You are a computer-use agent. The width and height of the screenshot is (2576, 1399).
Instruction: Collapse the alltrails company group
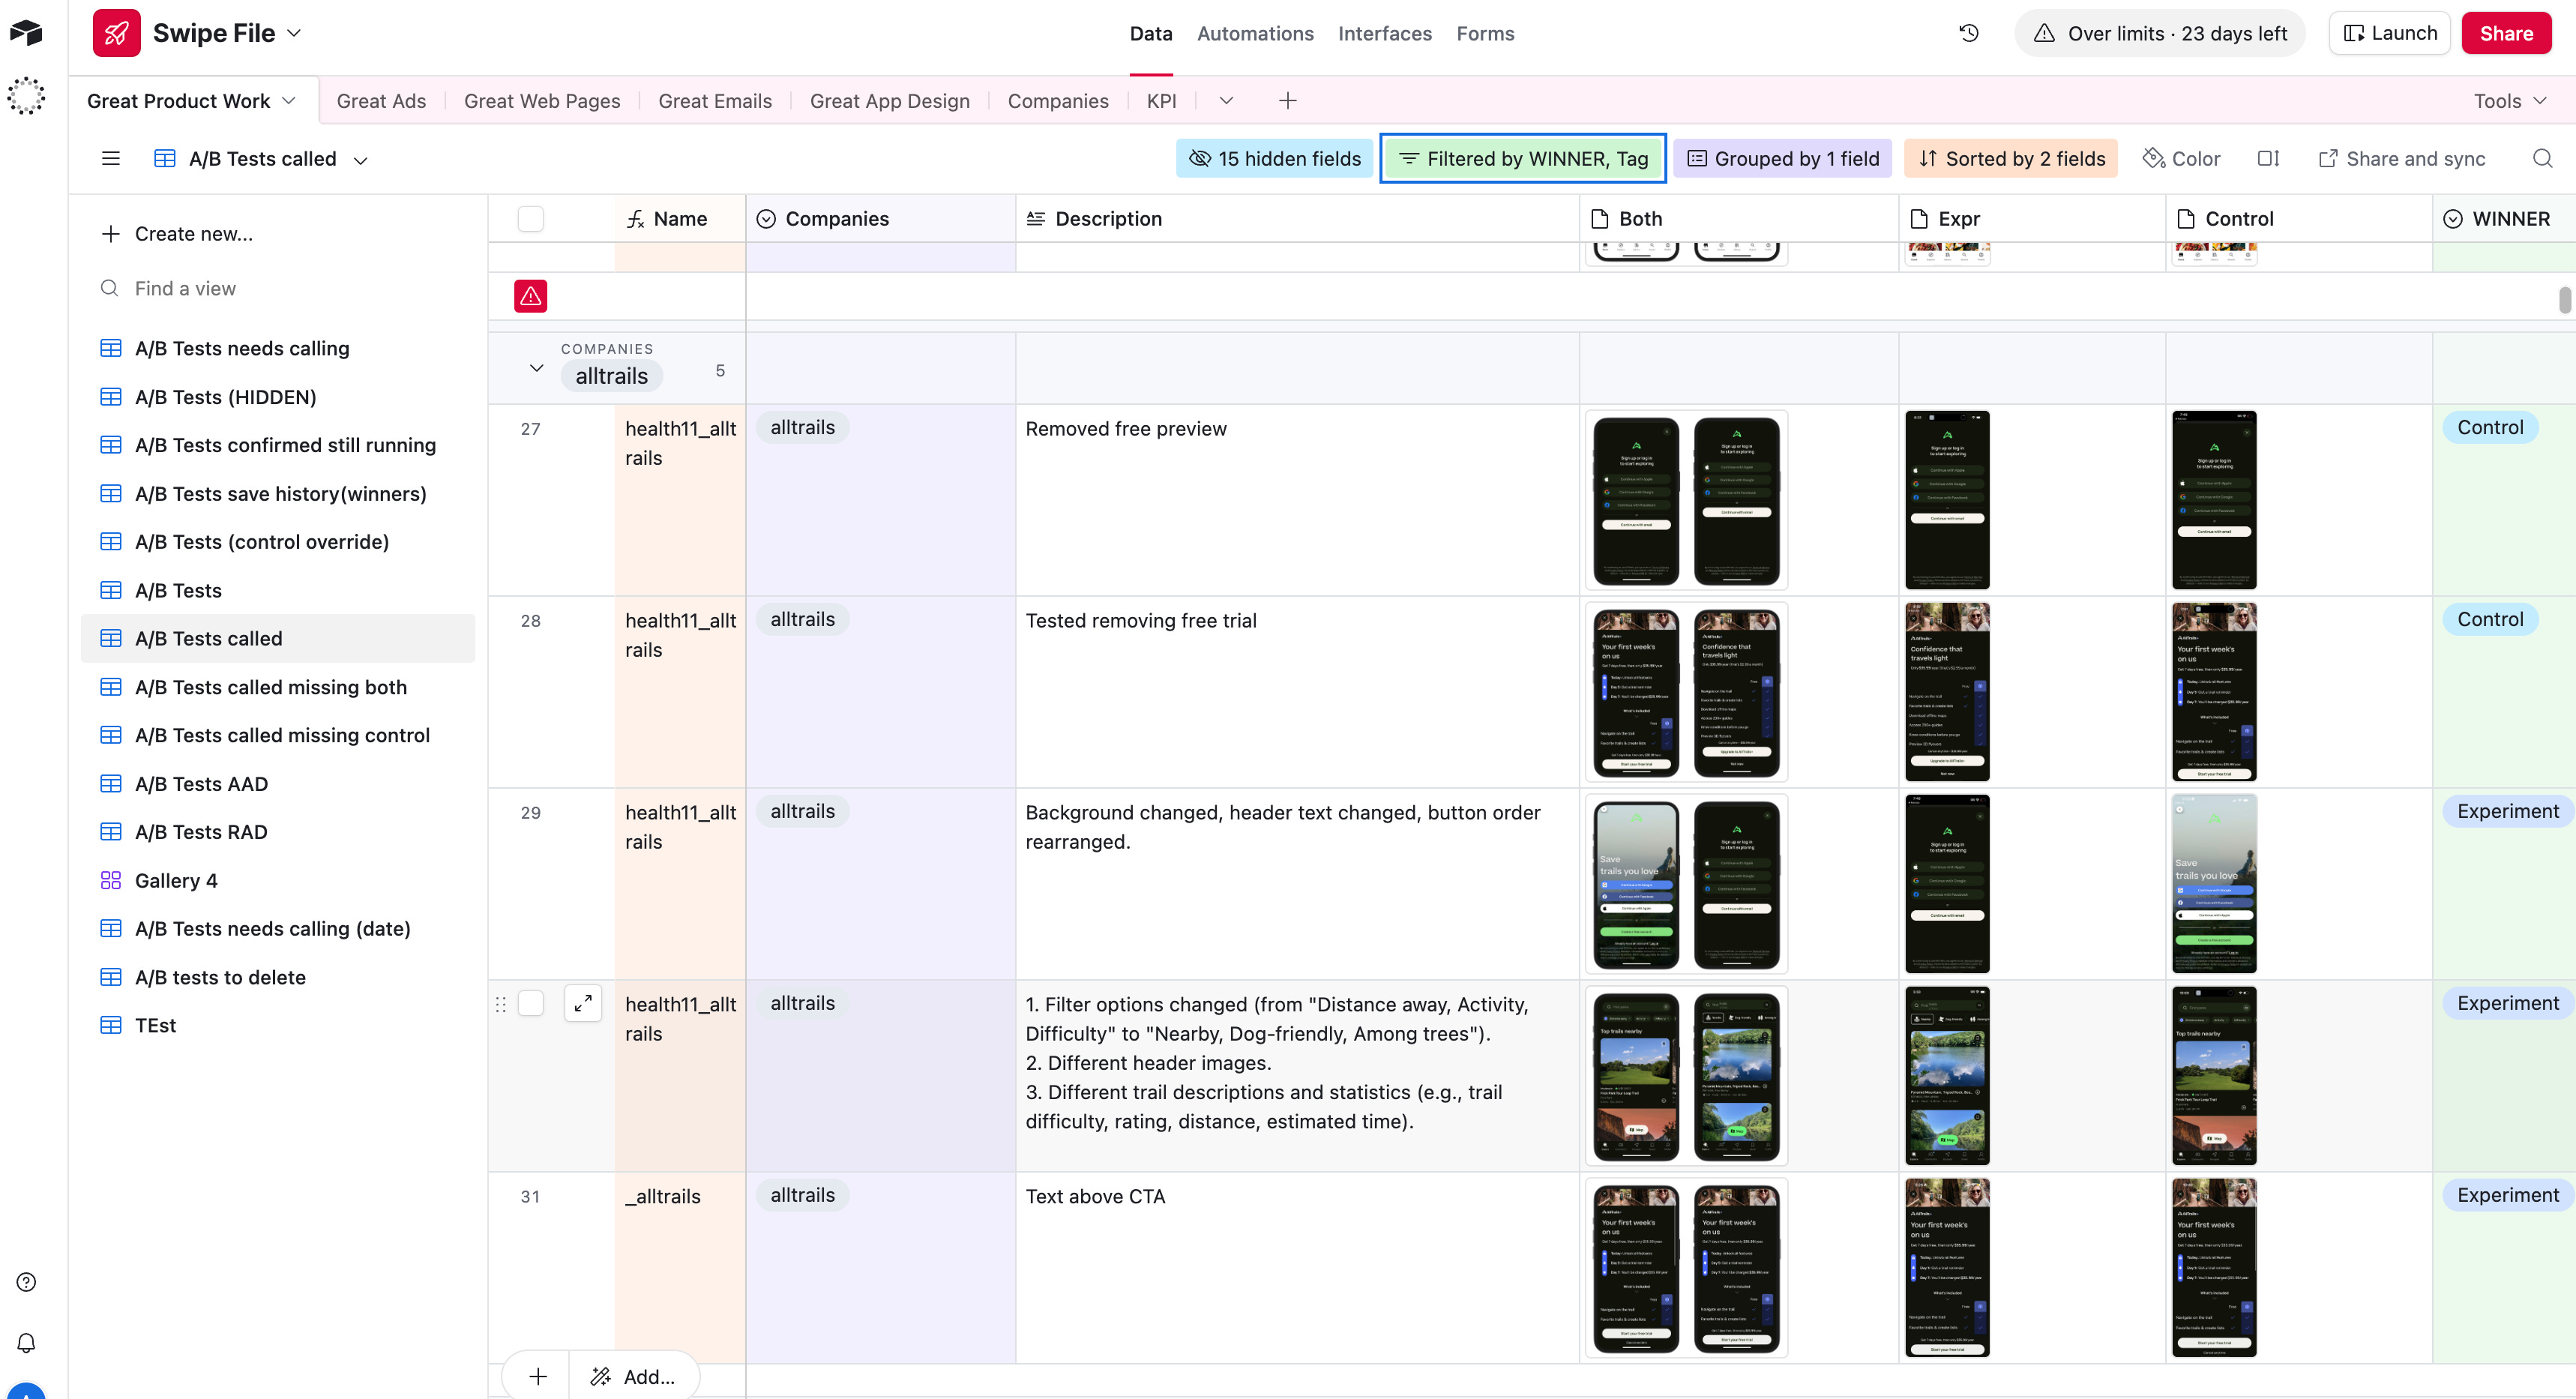pyautogui.click(x=536, y=368)
